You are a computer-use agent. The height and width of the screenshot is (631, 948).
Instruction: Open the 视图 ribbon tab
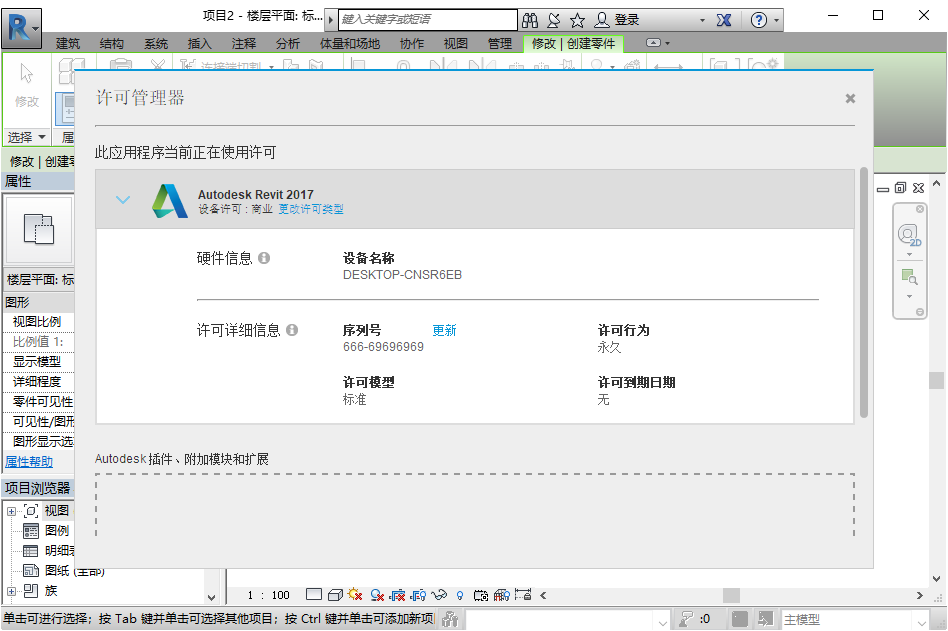pyautogui.click(x=456, y=44)
